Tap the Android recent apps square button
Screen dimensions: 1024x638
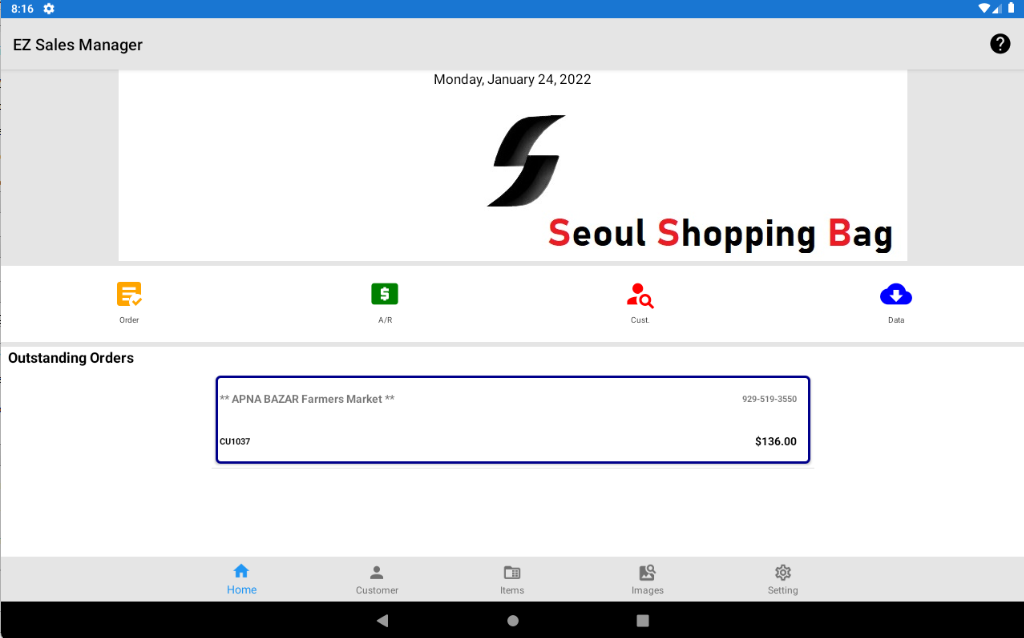pyautogui.click(x=643, y=620)
